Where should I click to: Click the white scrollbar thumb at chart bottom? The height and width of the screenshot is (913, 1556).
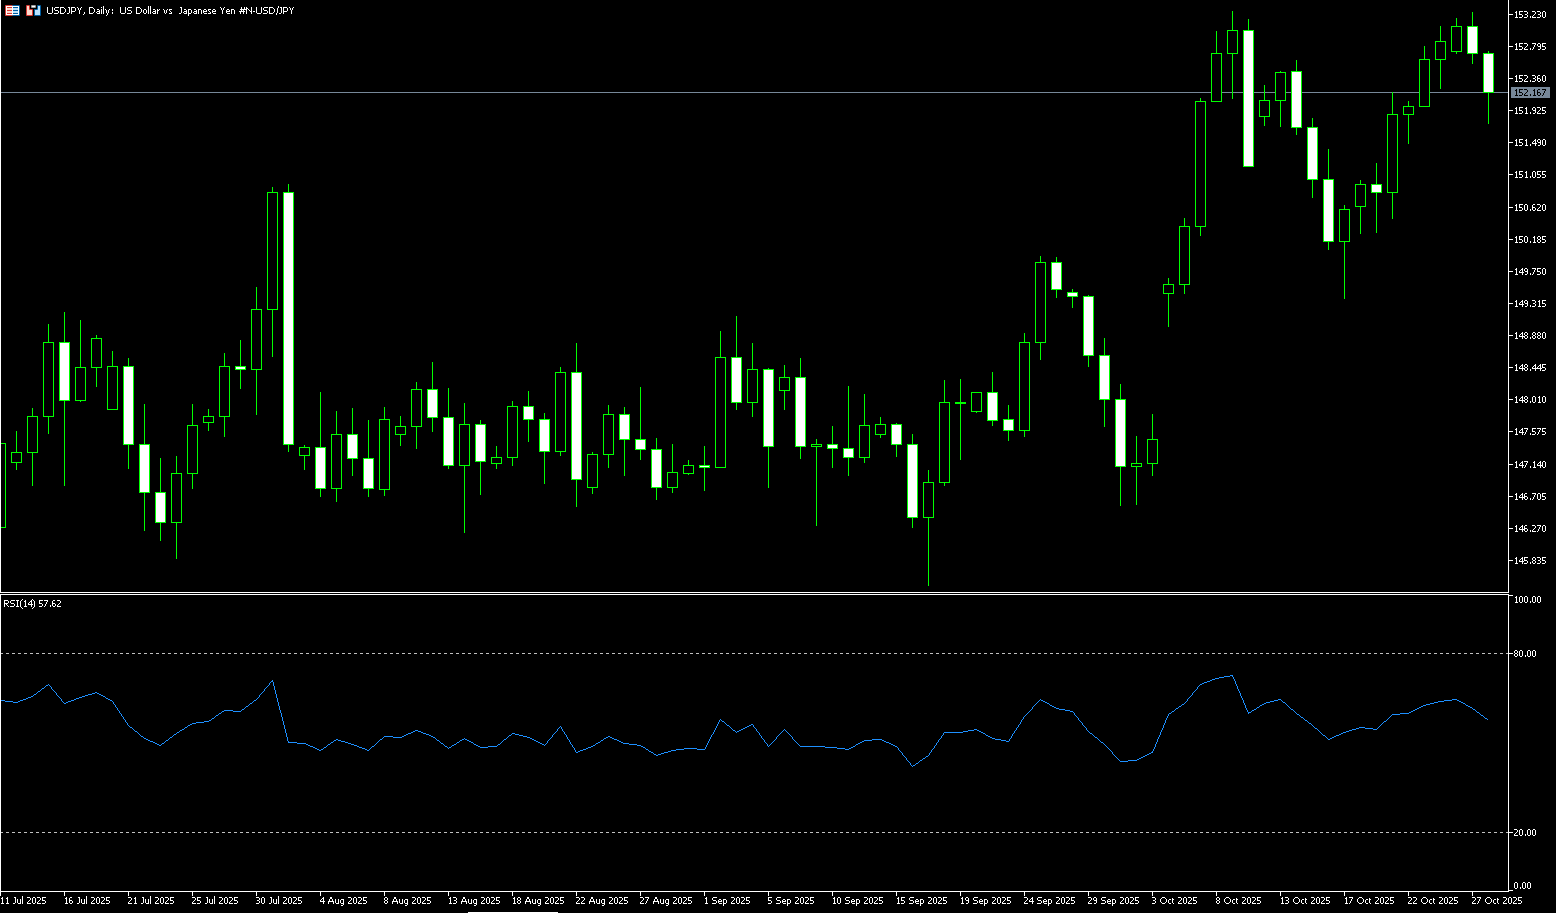(x=513, y=911)
